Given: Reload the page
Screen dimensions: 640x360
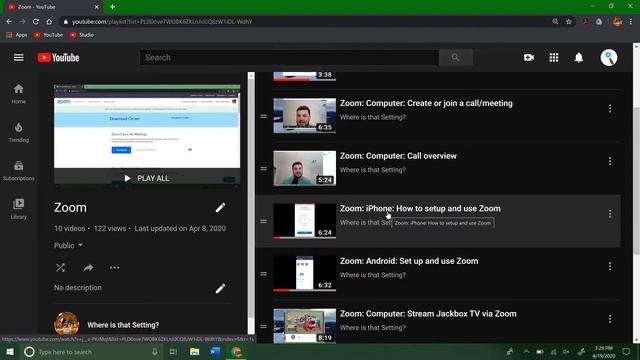Looking at the screenshot, I should coord(36,22).
